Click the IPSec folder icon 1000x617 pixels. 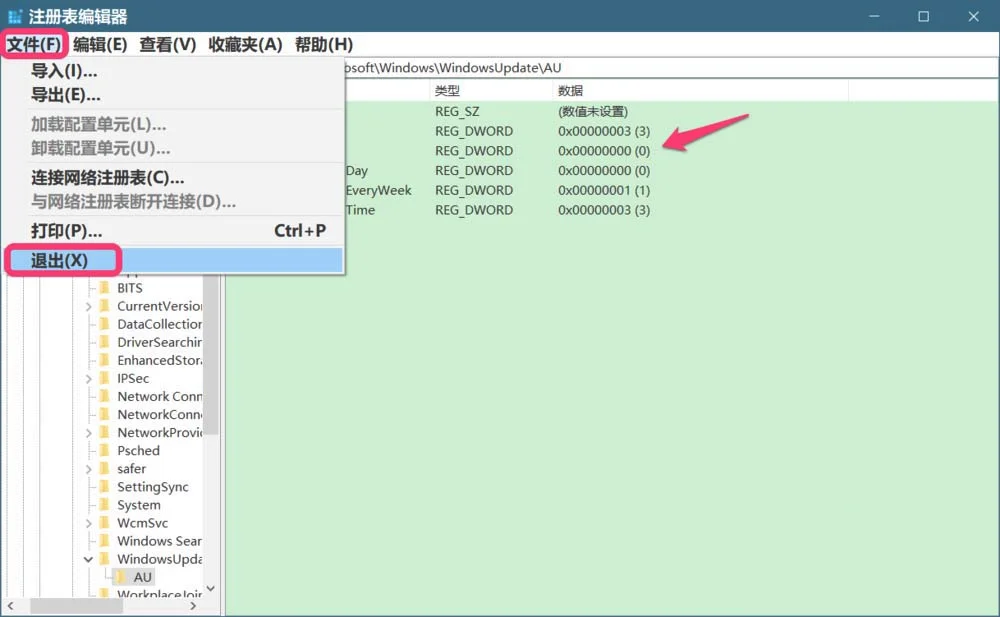click(105, 378)
